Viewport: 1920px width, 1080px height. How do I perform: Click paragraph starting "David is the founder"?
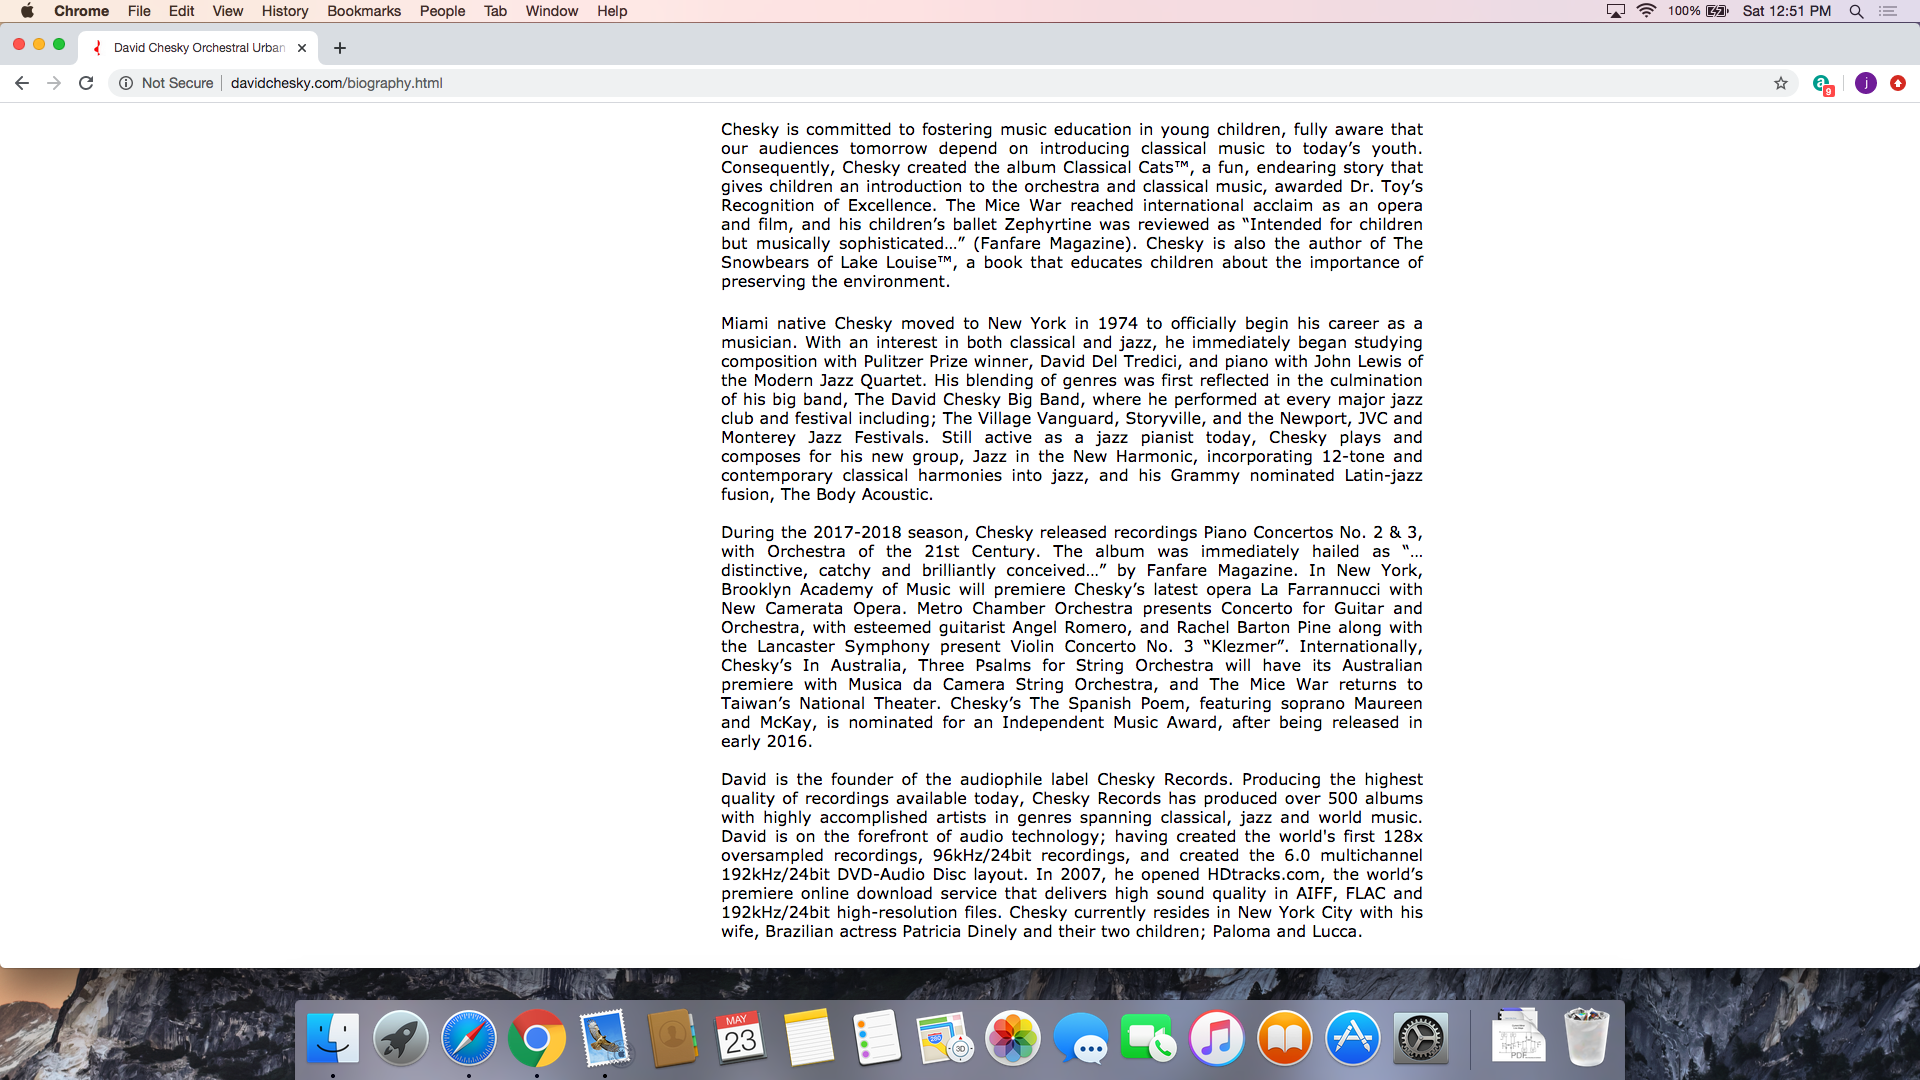[x=1071, y=855]
